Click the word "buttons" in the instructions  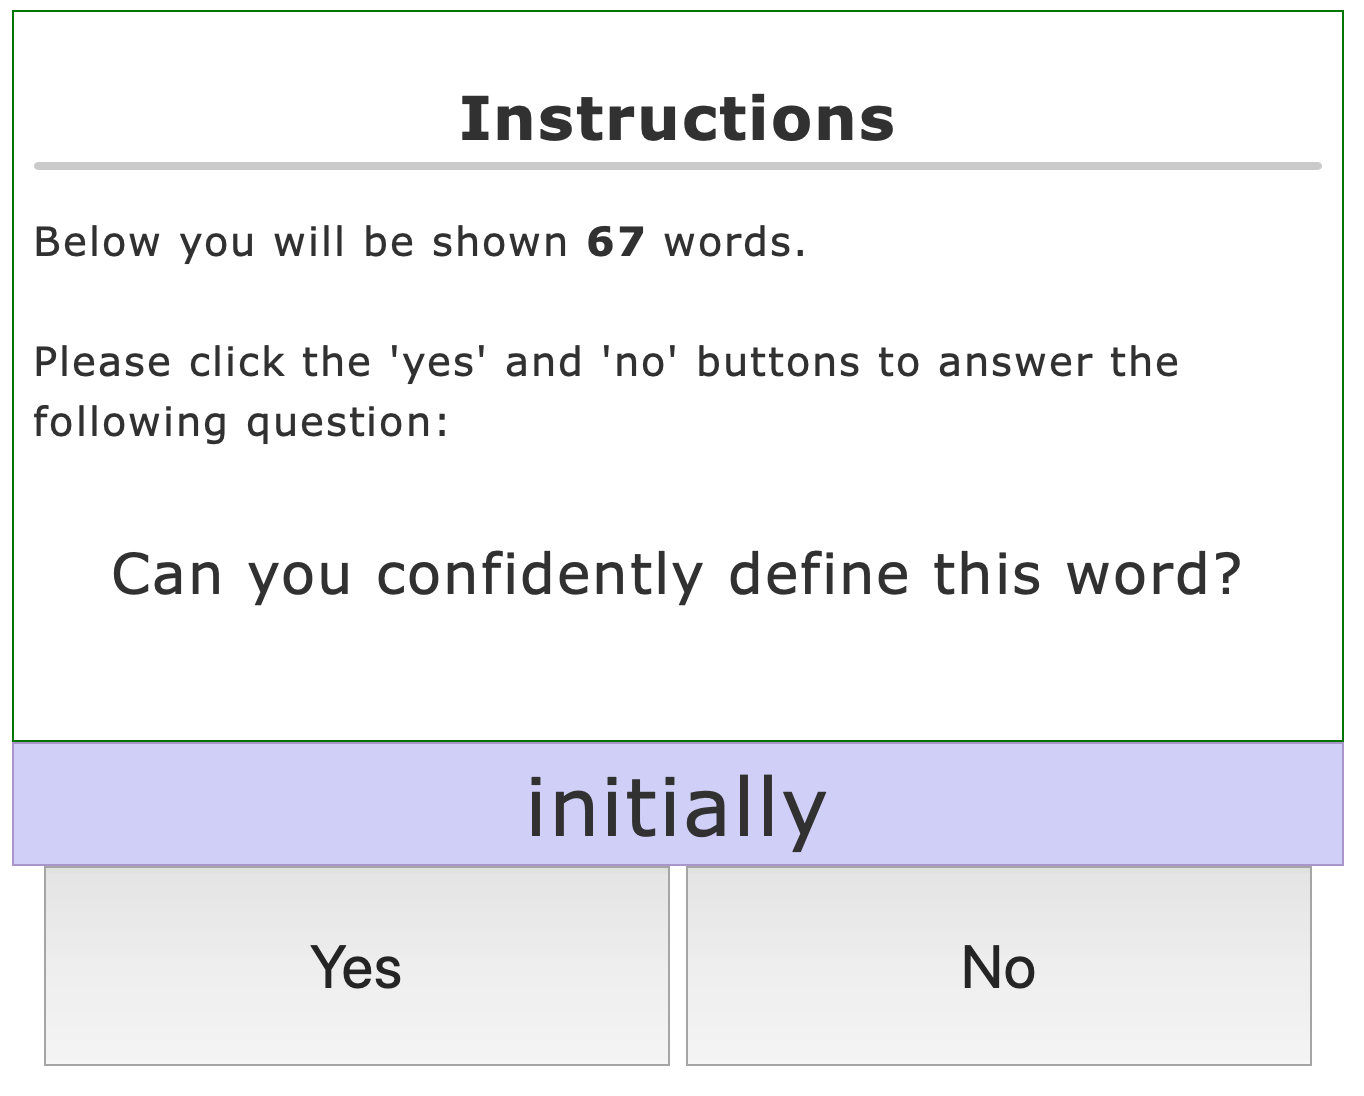click(777, 362)
